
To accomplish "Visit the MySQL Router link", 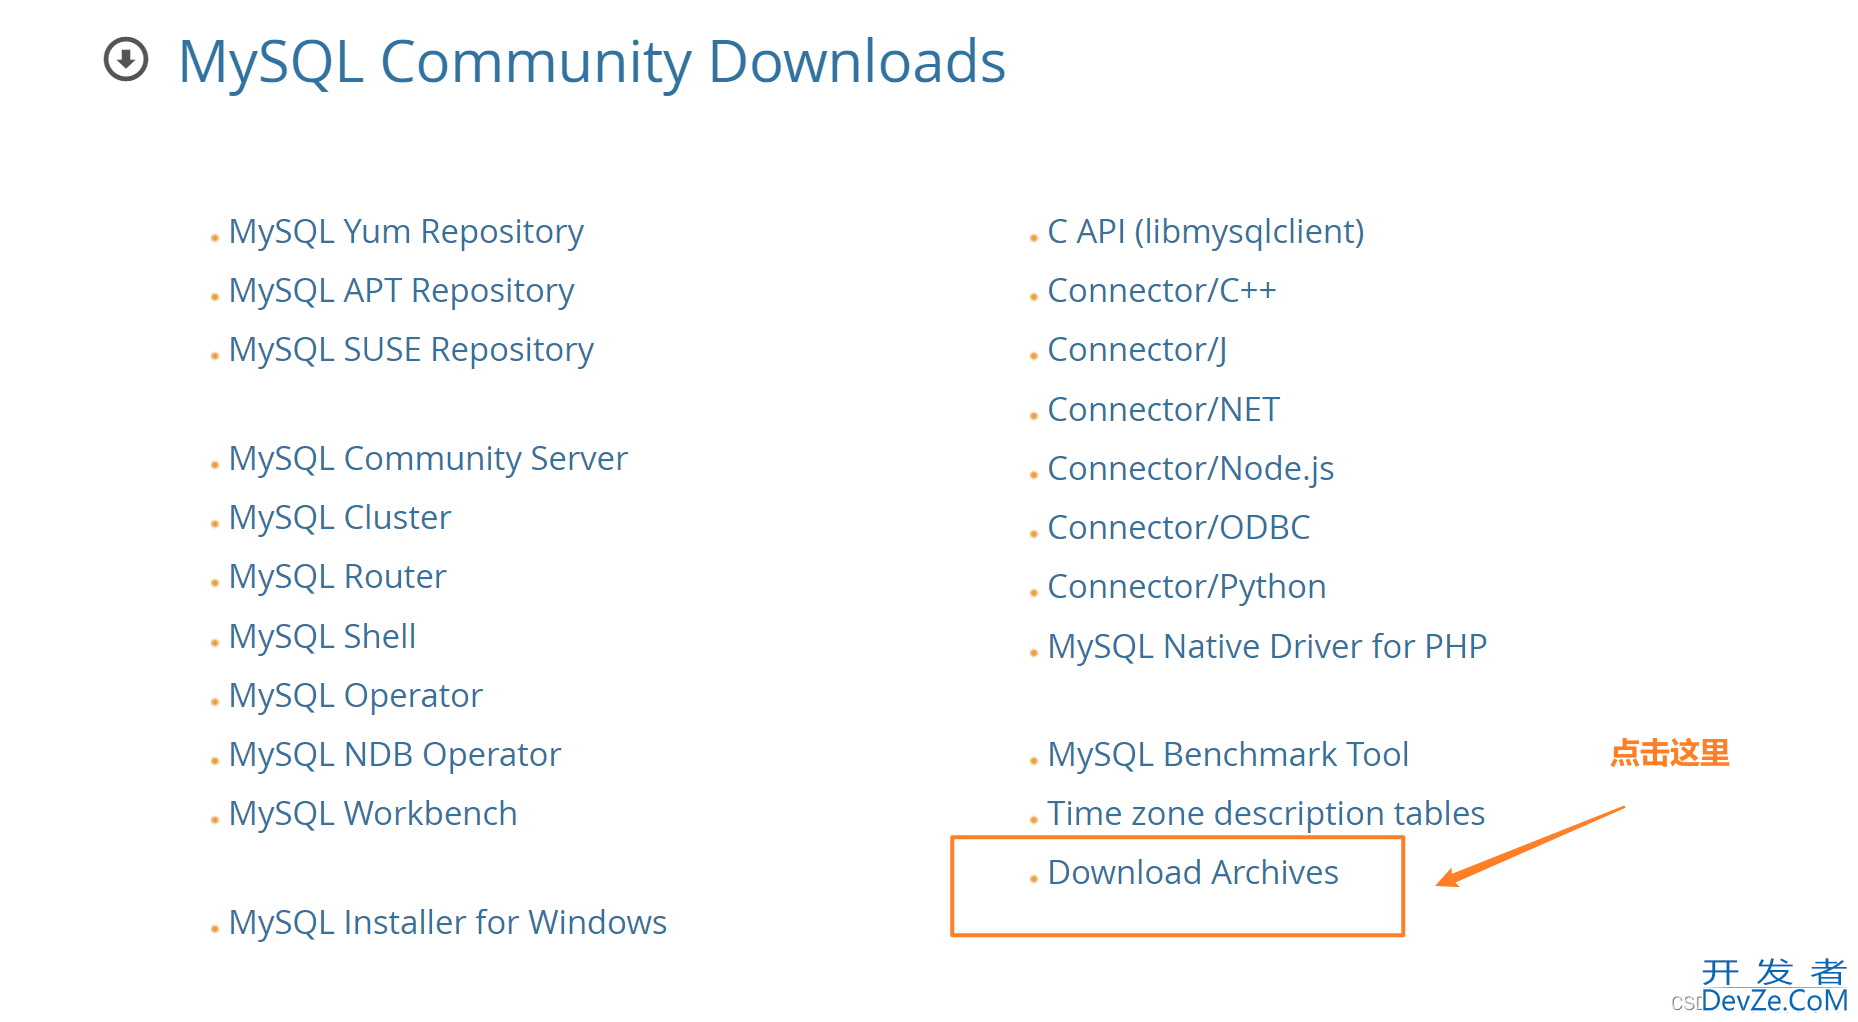I will click(337, 577).
